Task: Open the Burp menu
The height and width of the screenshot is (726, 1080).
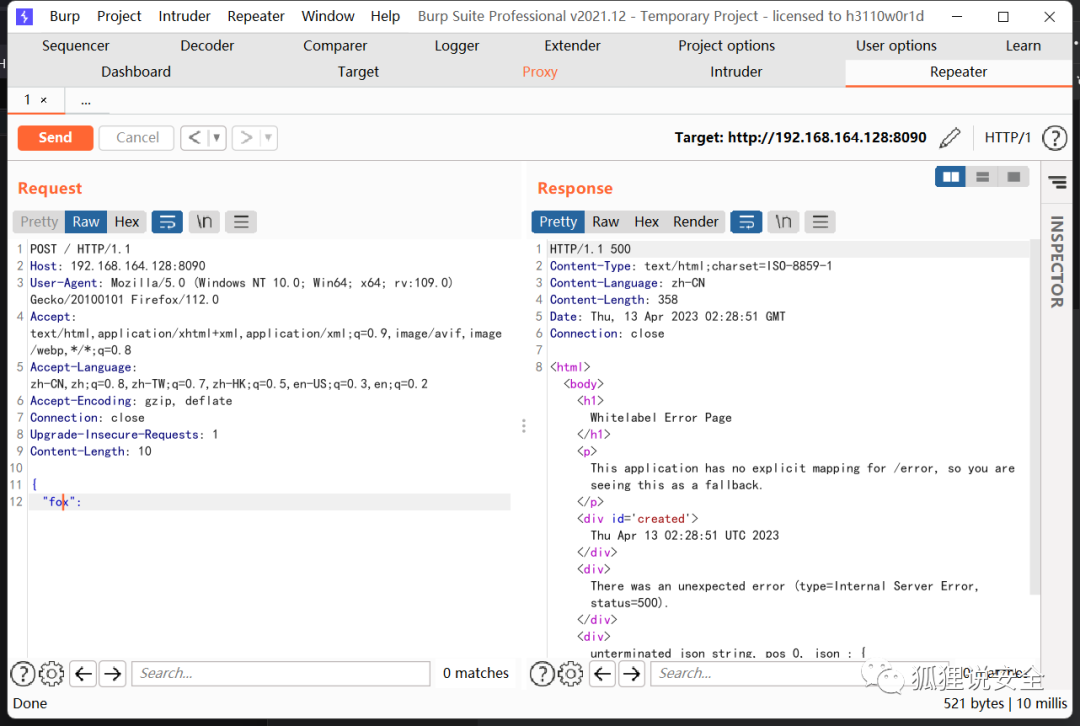Action: click(x=65, y=16)
